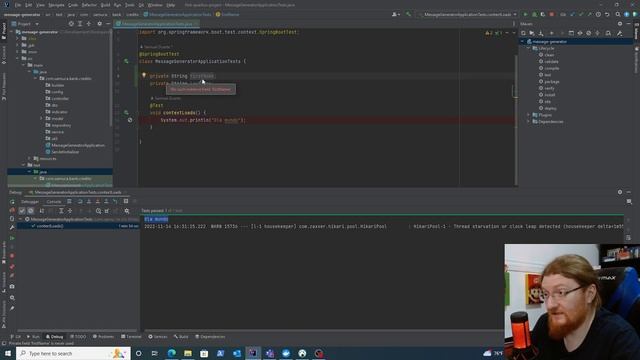Screen dimensions: 640x360
Task: Resume program in the Debug side toolbar
Action: (x=12, y=238)
